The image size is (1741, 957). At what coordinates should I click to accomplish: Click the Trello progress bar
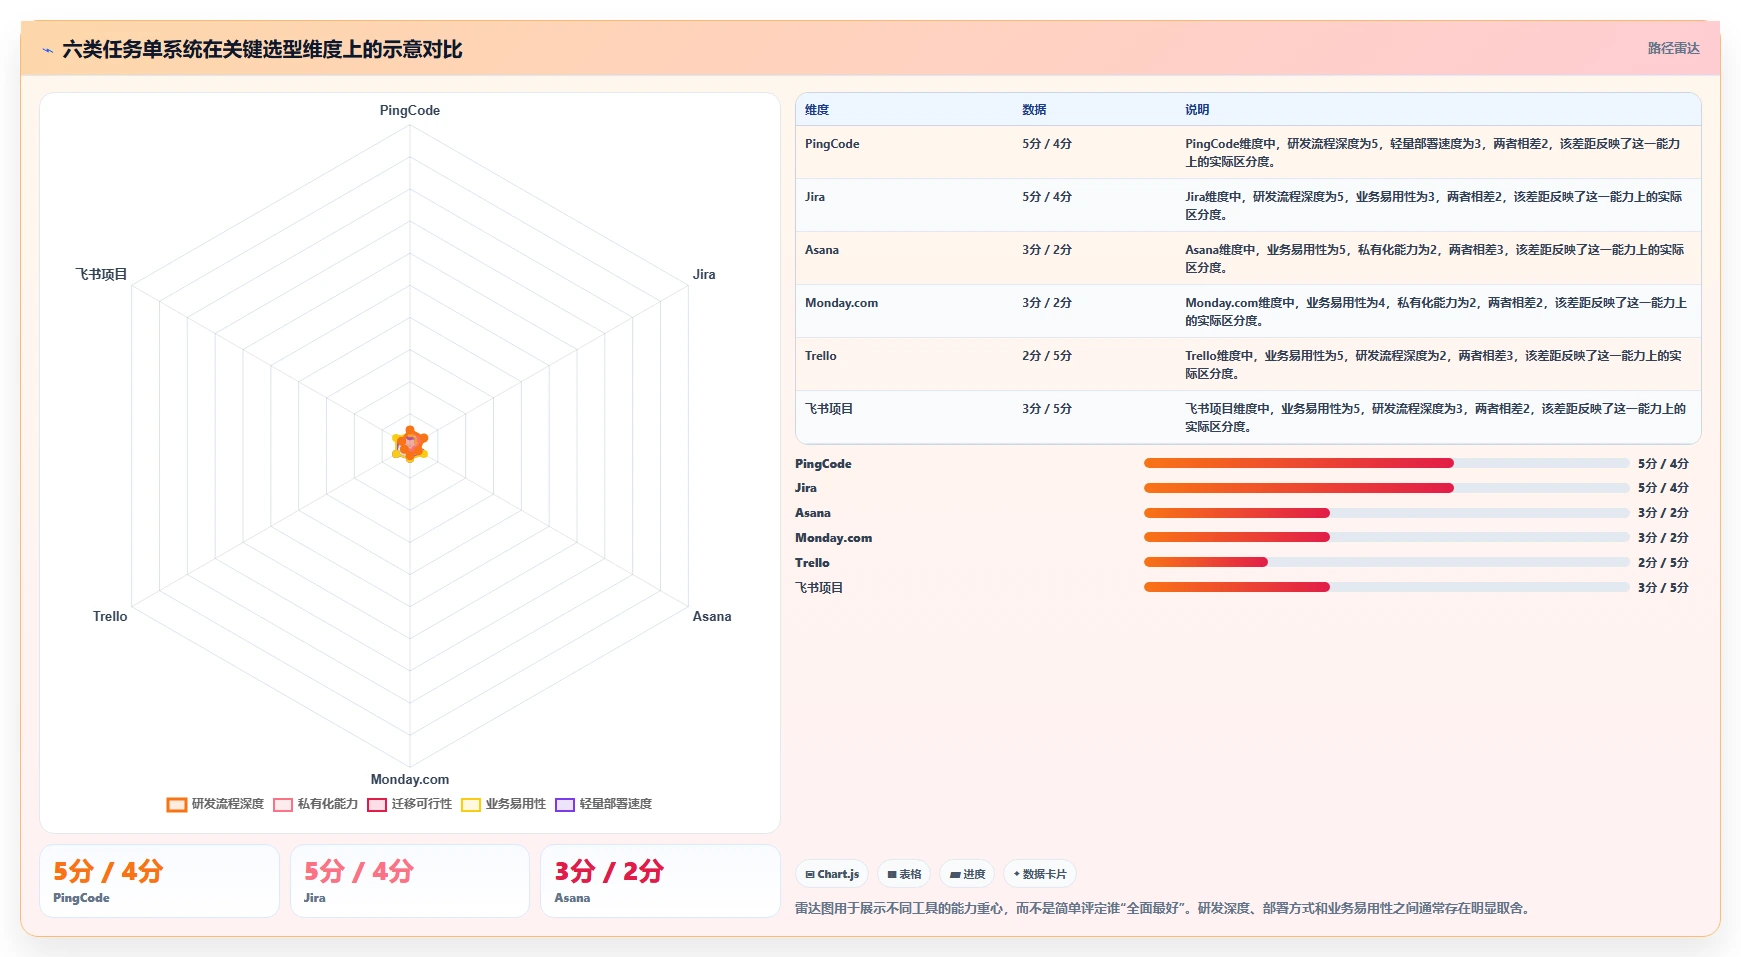click(x=1386, y=562)
